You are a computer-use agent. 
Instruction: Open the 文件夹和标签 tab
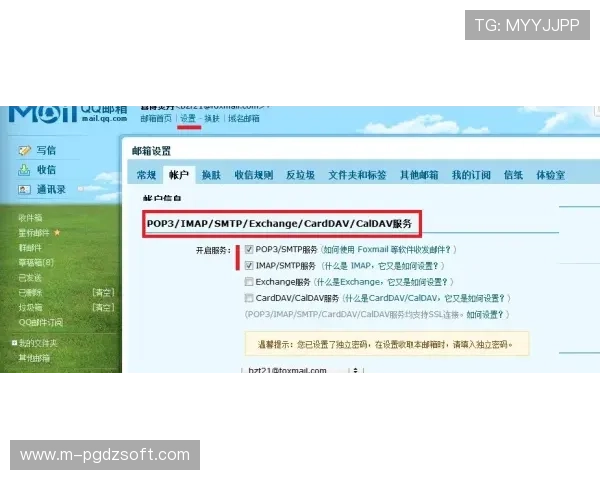[x=357, y=175]
